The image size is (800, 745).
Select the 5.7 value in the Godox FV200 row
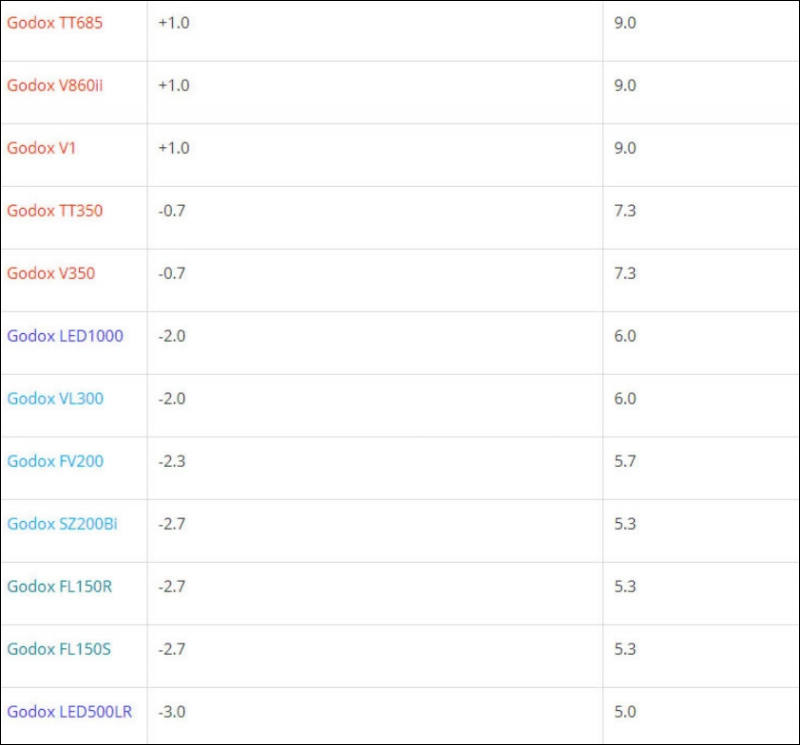click(625, 461)
